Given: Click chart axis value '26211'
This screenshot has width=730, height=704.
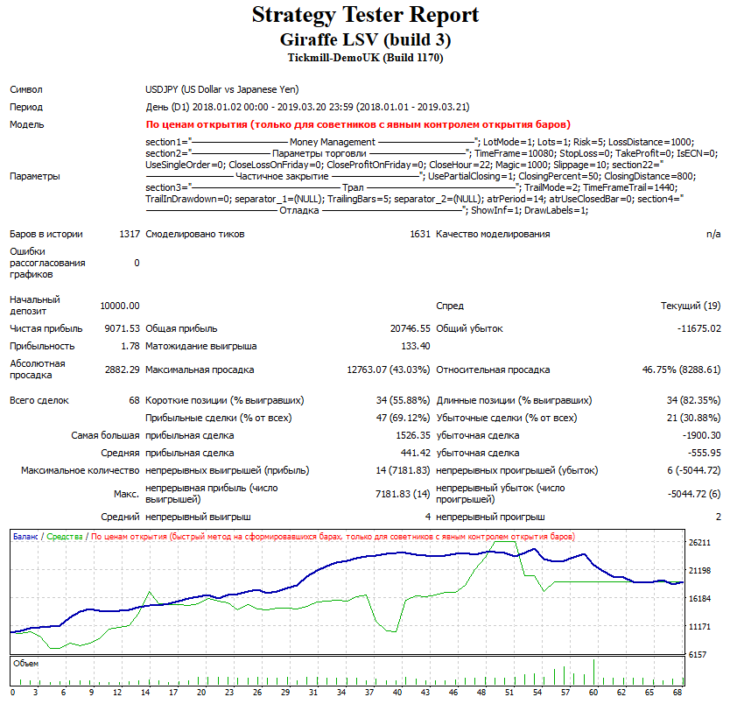Looking at the screenshot, I should [x=700, y=542].
